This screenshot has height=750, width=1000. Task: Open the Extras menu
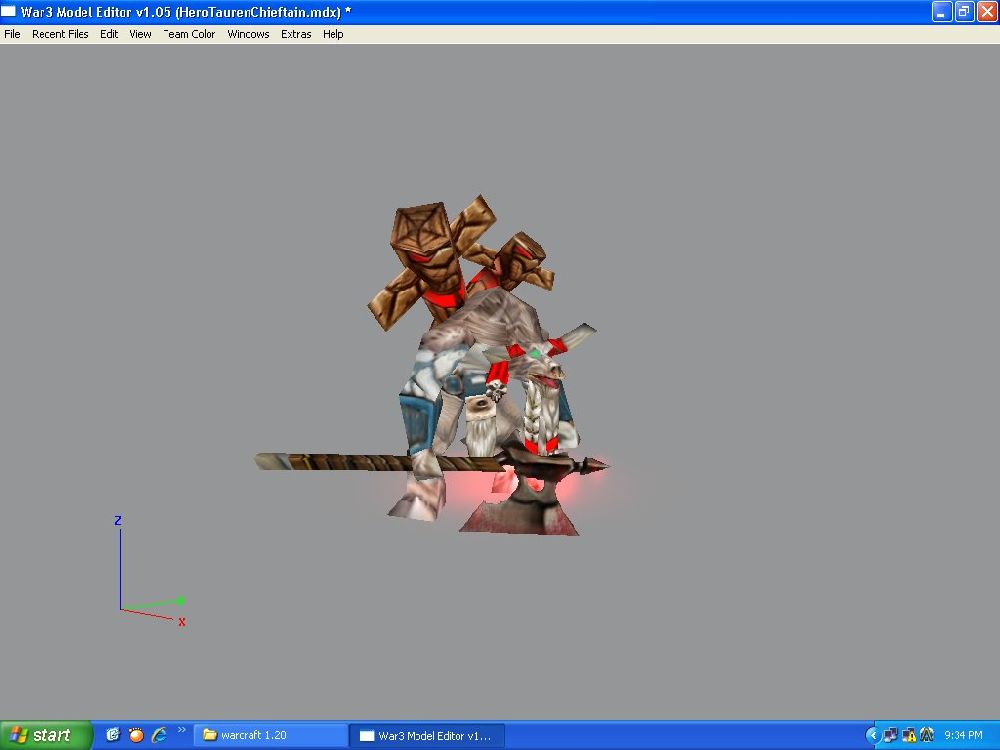pyautogui.click(x=296, y=34)
